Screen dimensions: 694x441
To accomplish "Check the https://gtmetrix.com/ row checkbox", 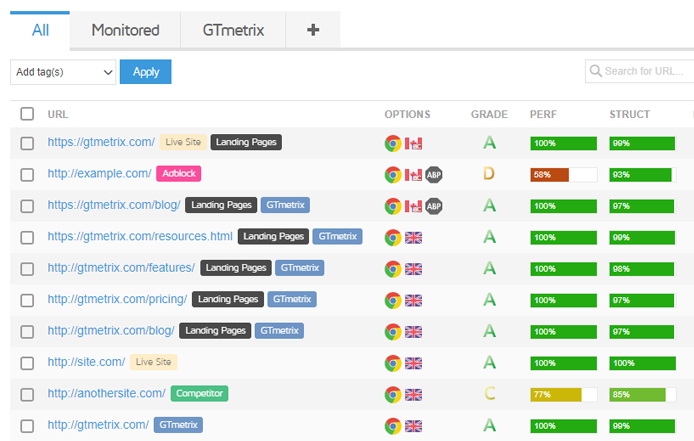I will click(x=27, y=143).
